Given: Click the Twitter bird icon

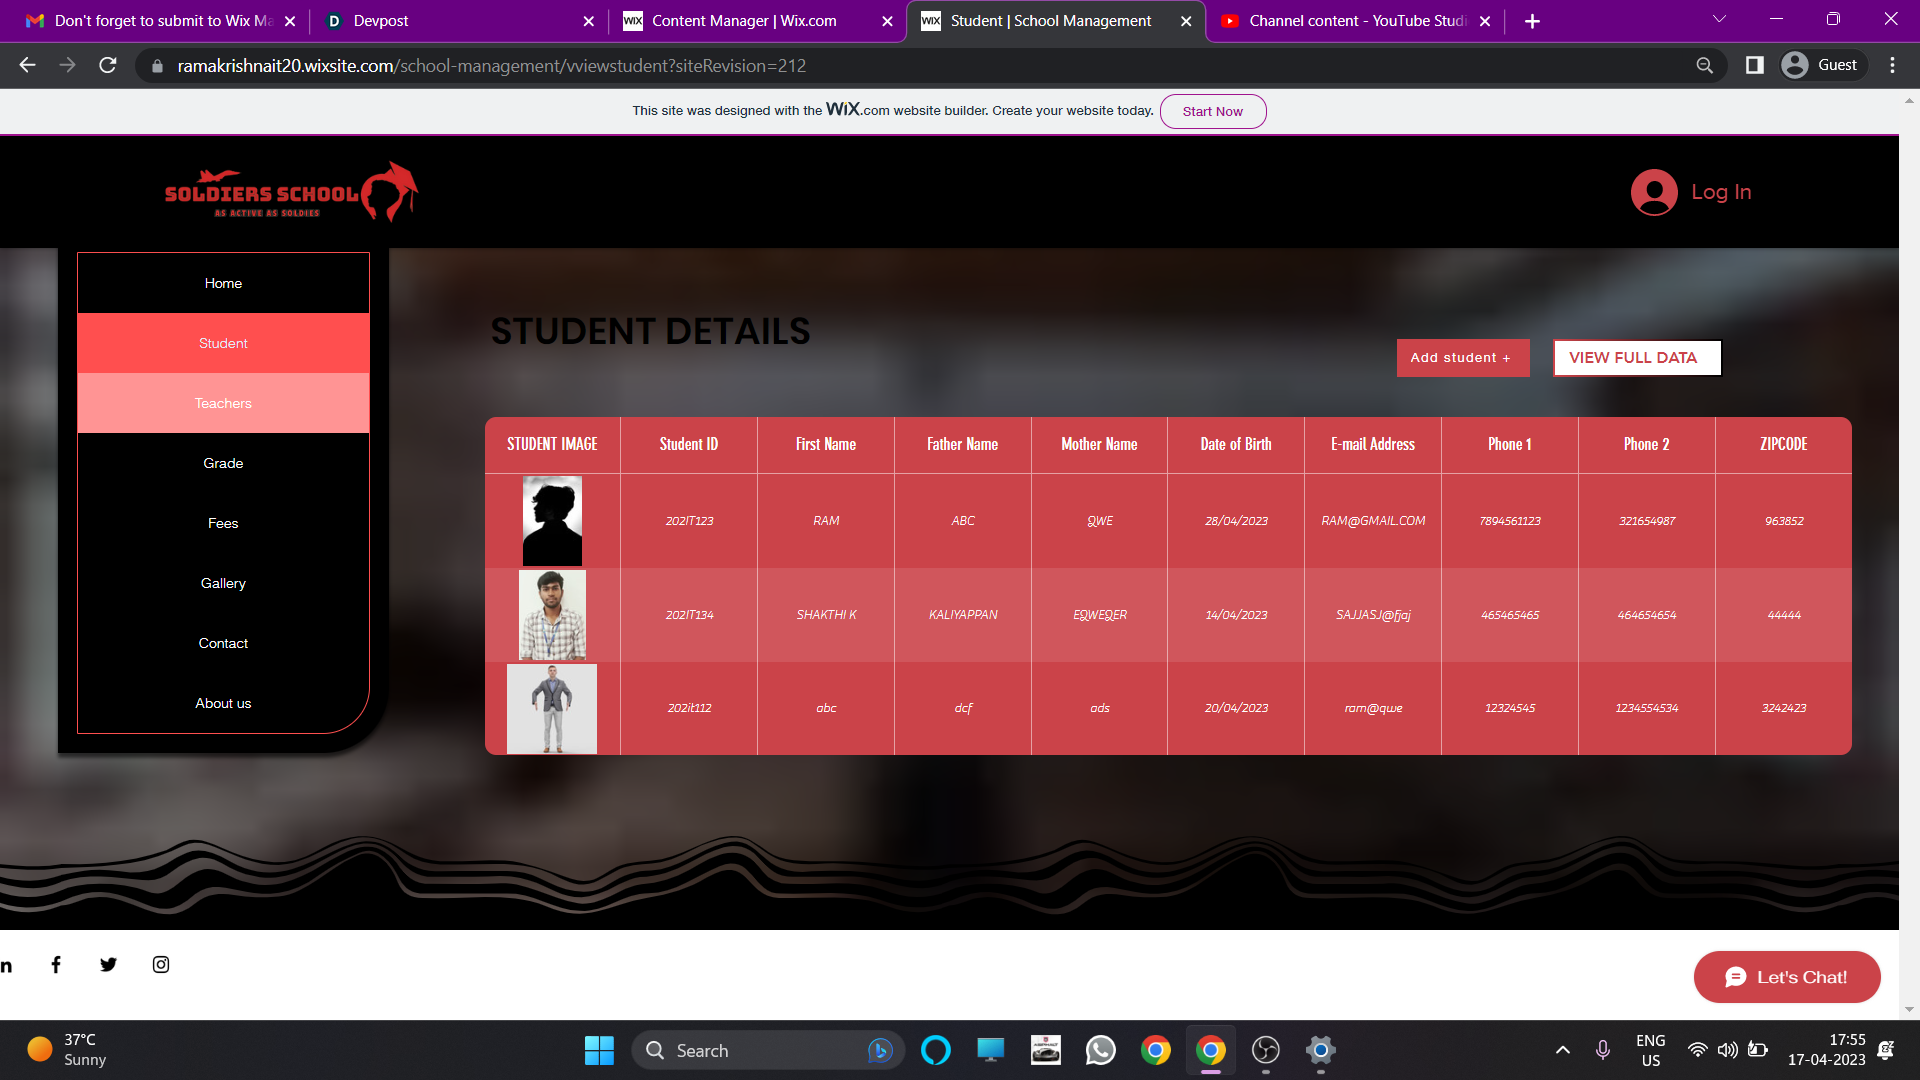Looking at the screenshot, I should (108, 964).
